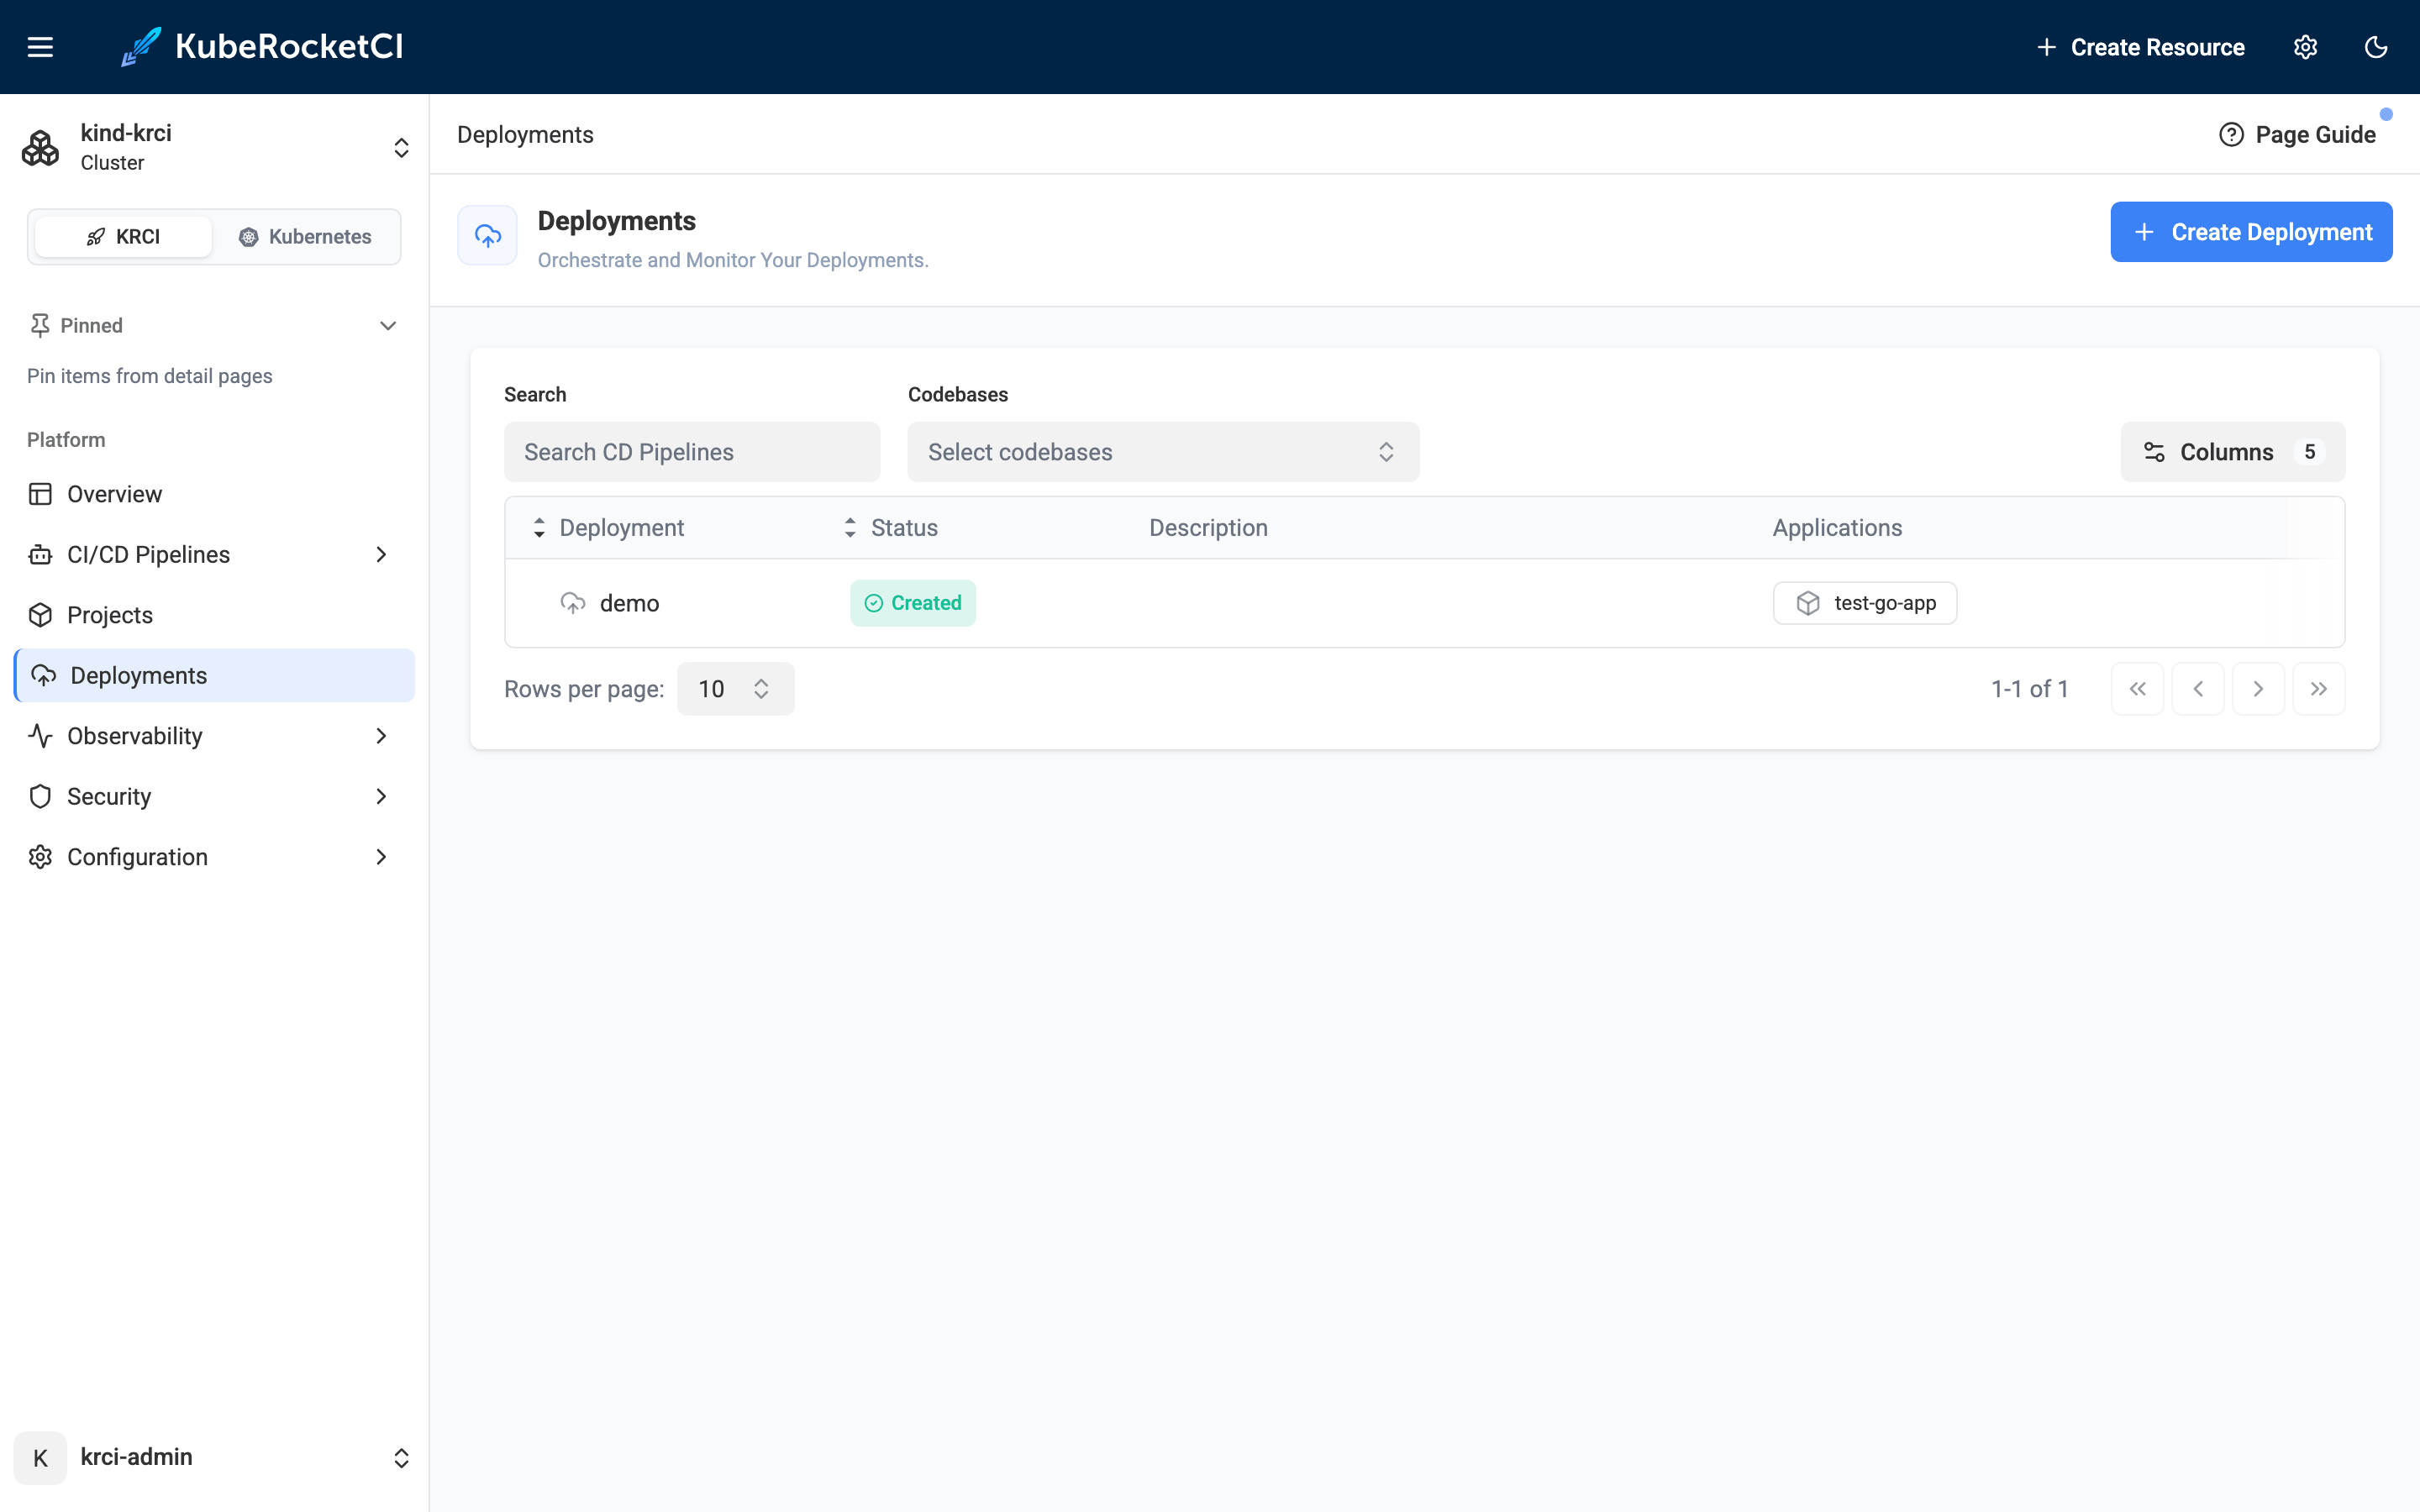Viewport: 2420px width, 1512px height.
Task: Click the cluster cubes icon
Action: pyautogui.click(x=40, y=148)
